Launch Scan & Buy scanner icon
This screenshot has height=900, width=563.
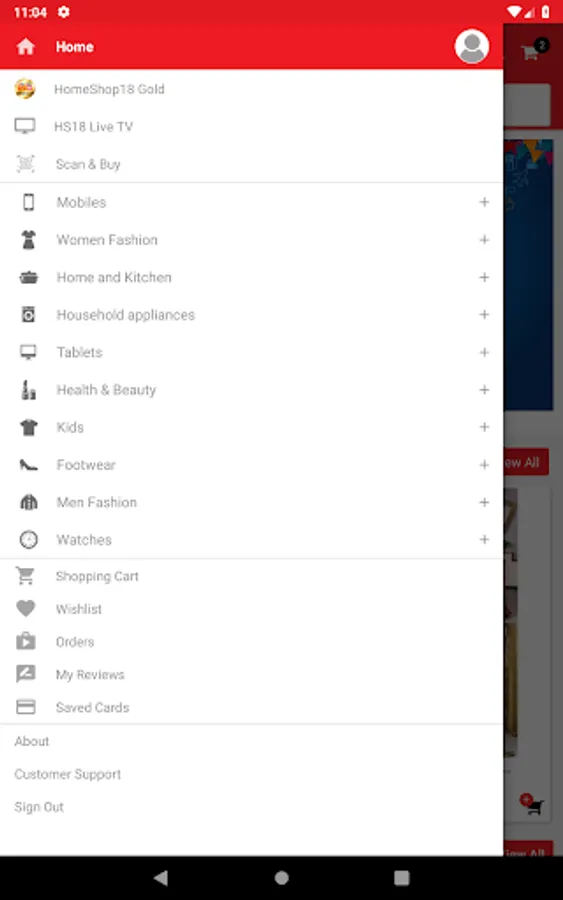click(25, 164)
